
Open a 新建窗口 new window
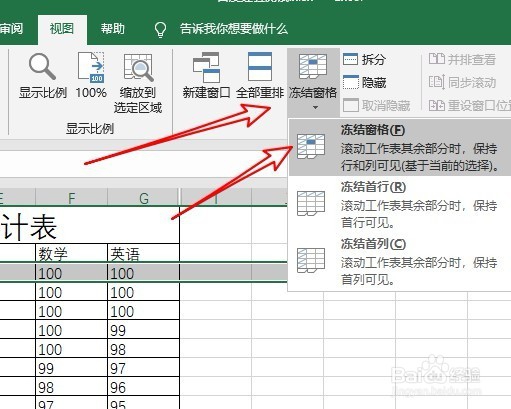pos(206,76)
